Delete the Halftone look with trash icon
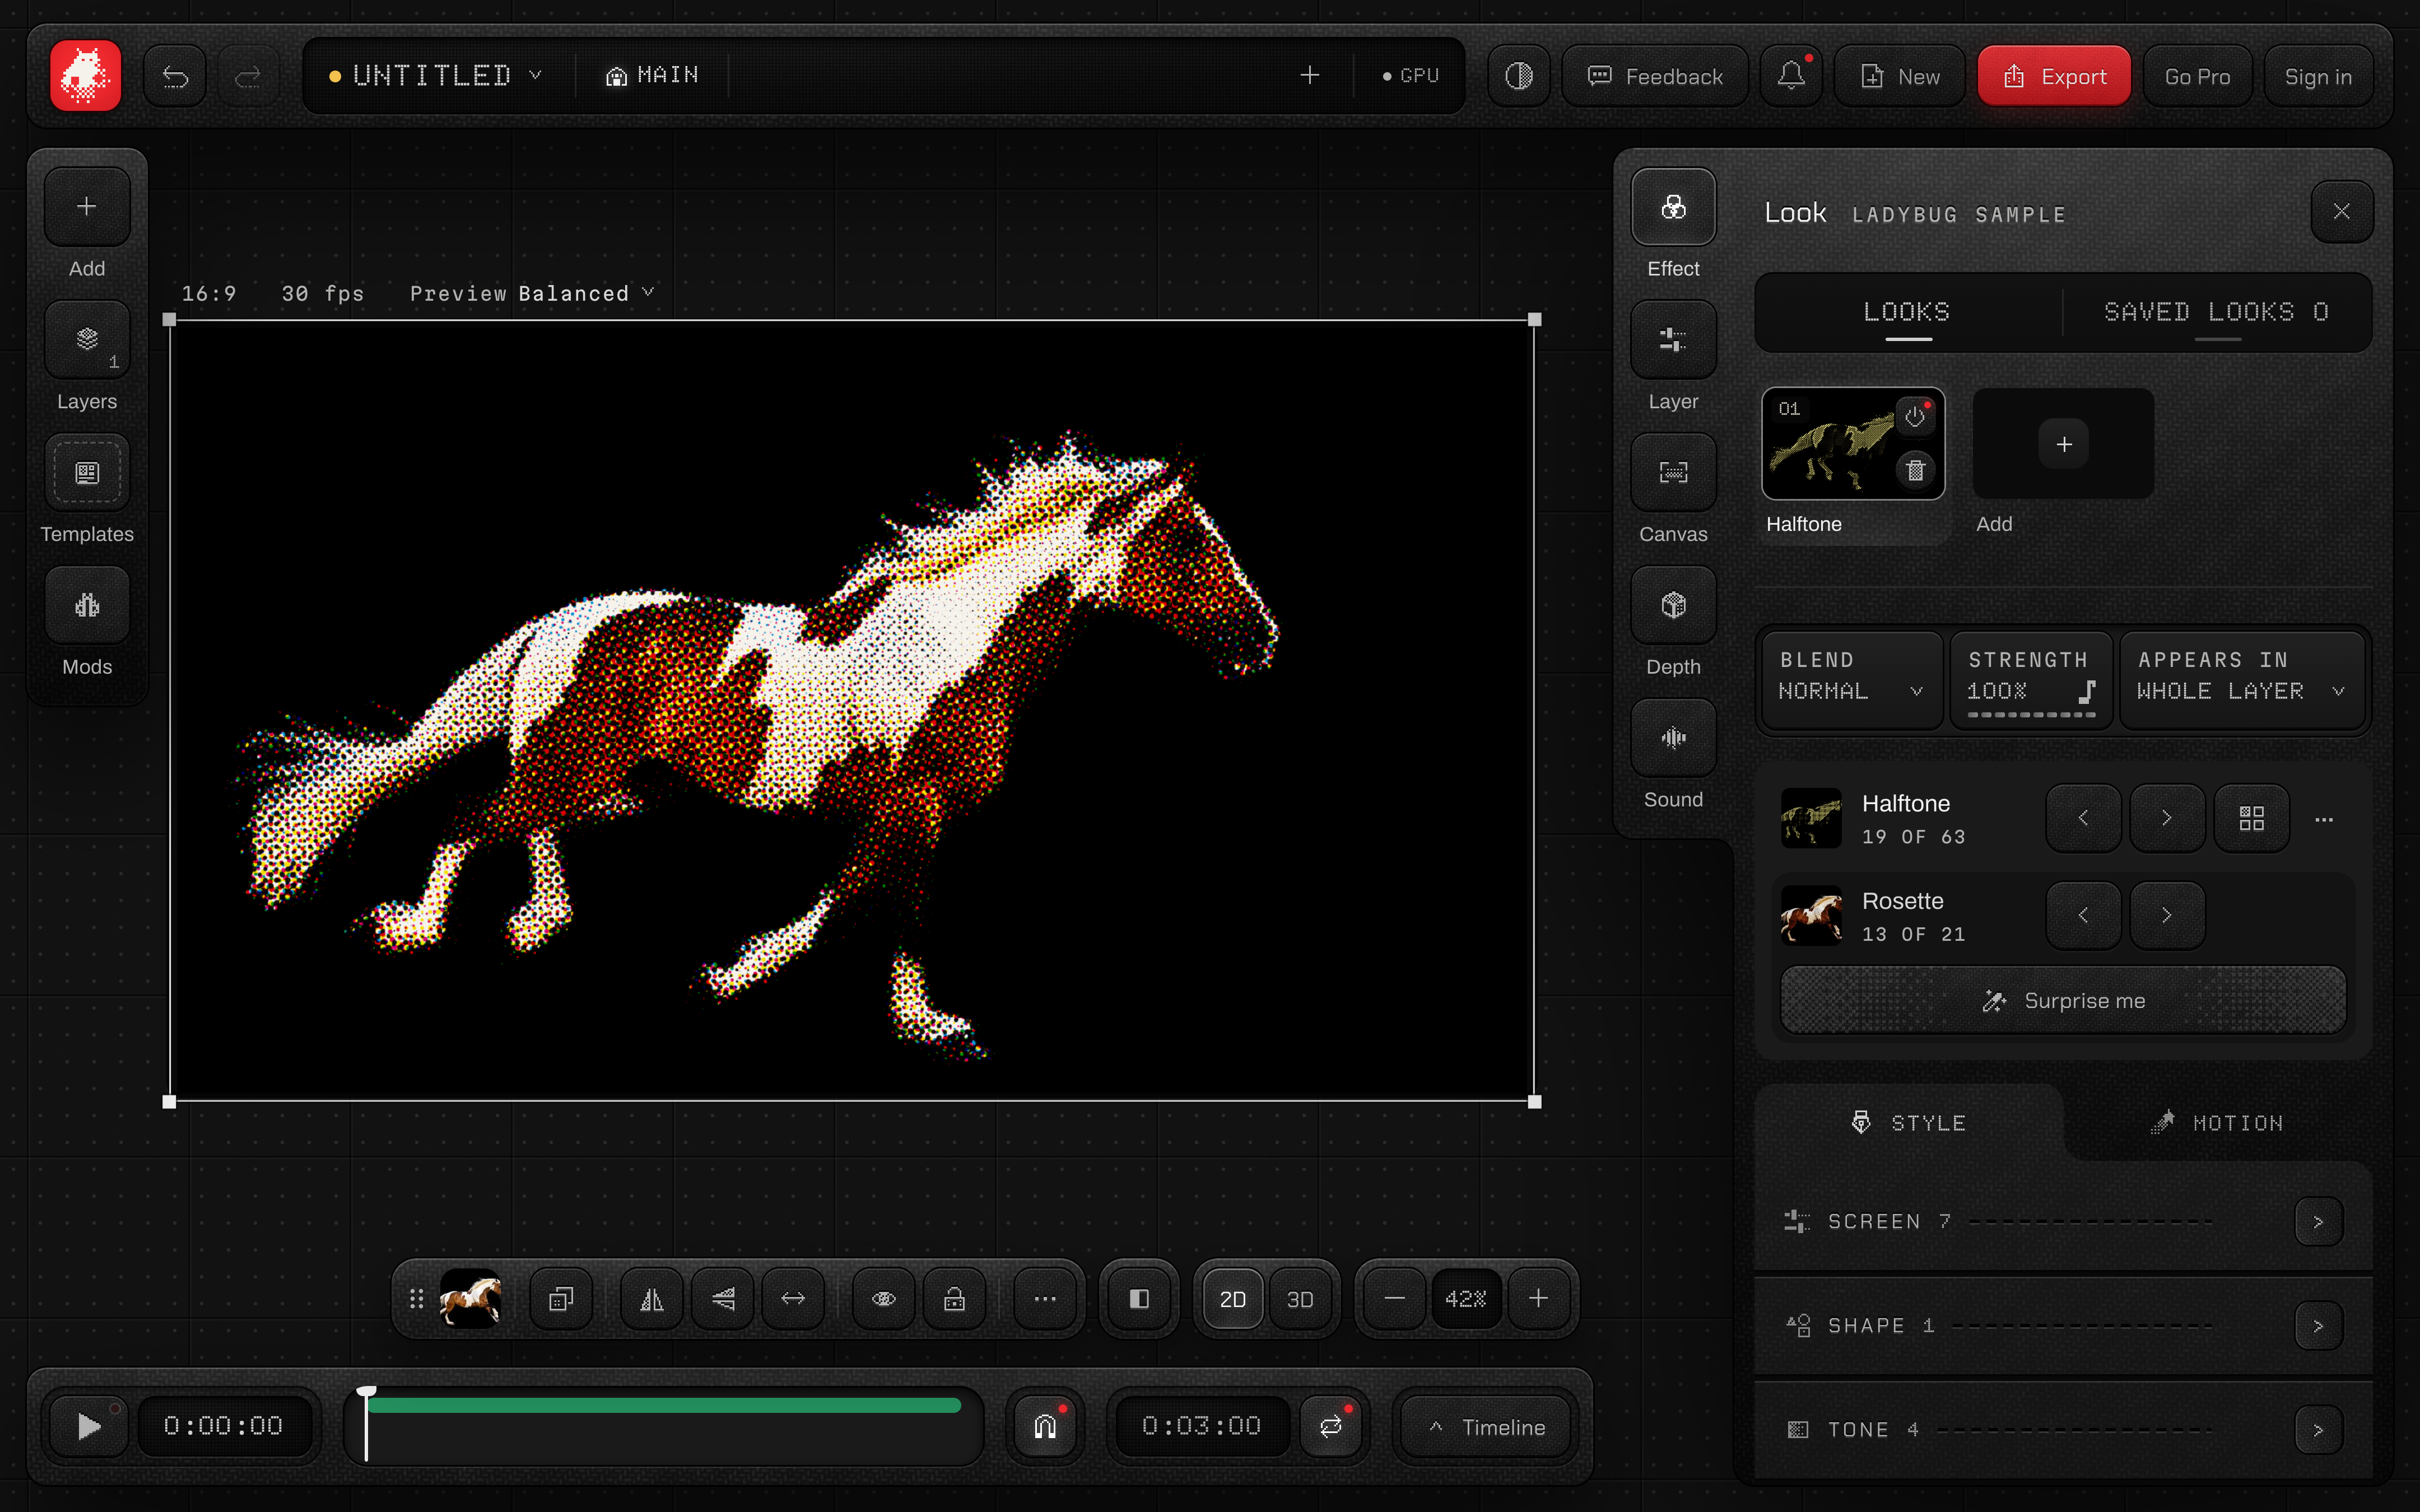The height and width of the screenshot is (1512, 2420). 1915,470
